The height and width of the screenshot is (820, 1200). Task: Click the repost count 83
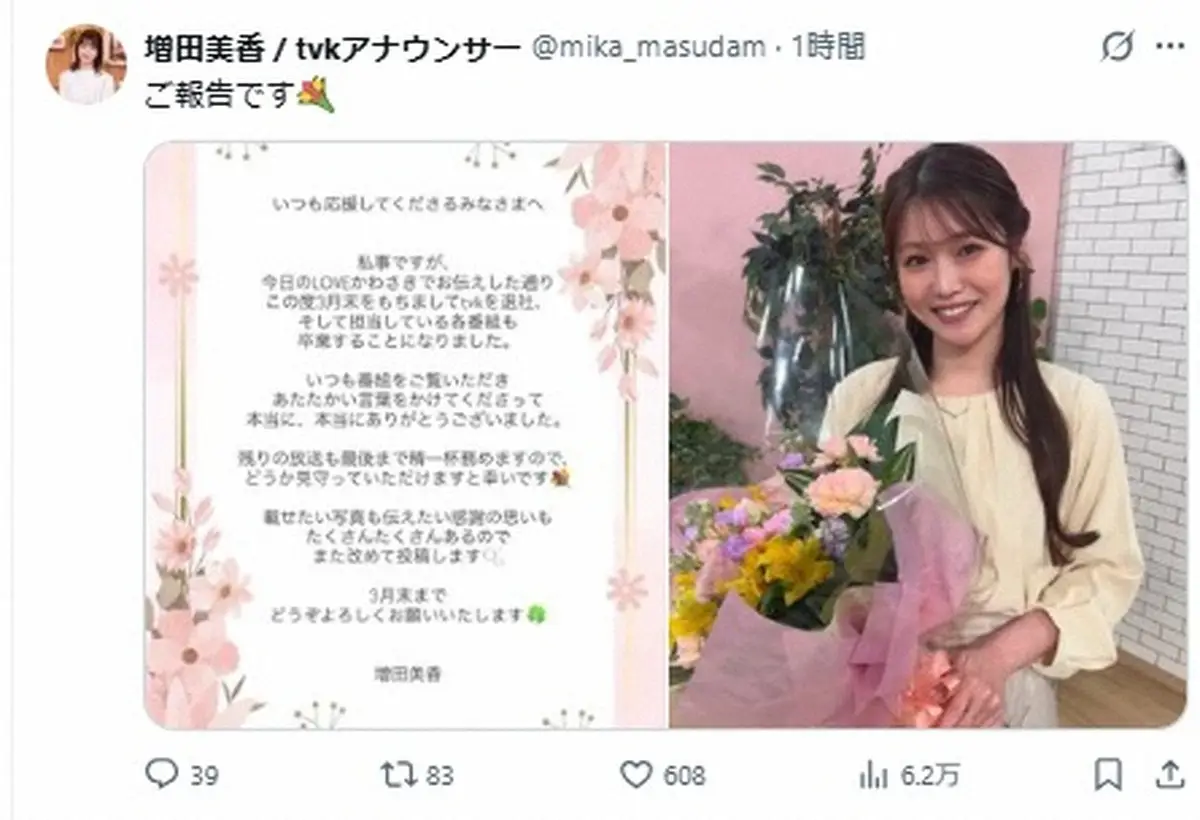pos(440,775)
